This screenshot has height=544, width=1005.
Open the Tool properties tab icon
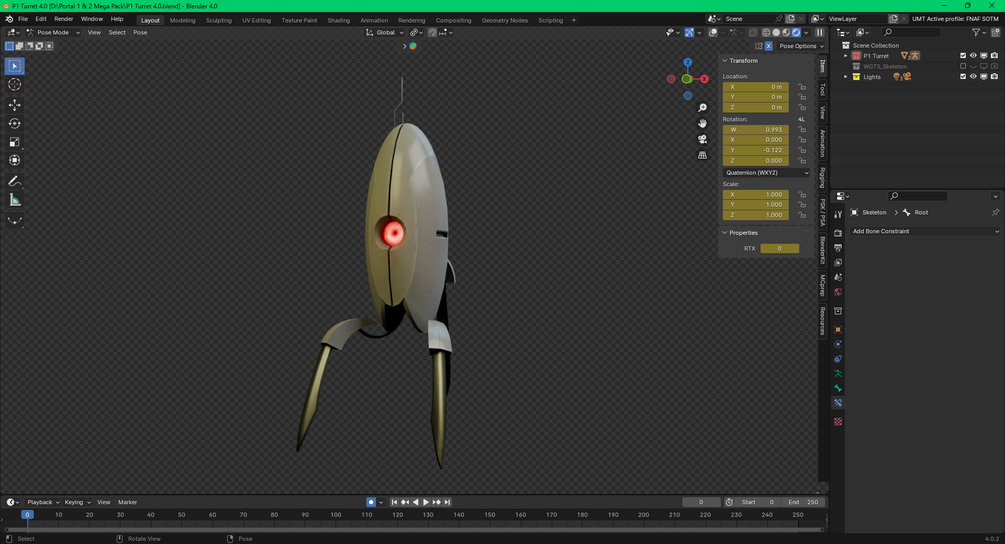coord(838,215)
